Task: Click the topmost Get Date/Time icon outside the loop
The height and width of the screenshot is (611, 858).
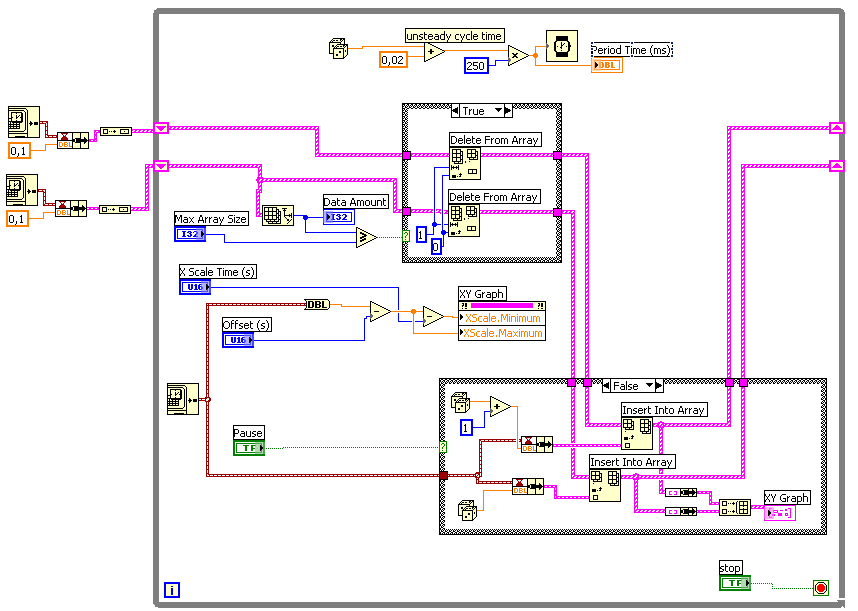Action: [x=24, y=121]
